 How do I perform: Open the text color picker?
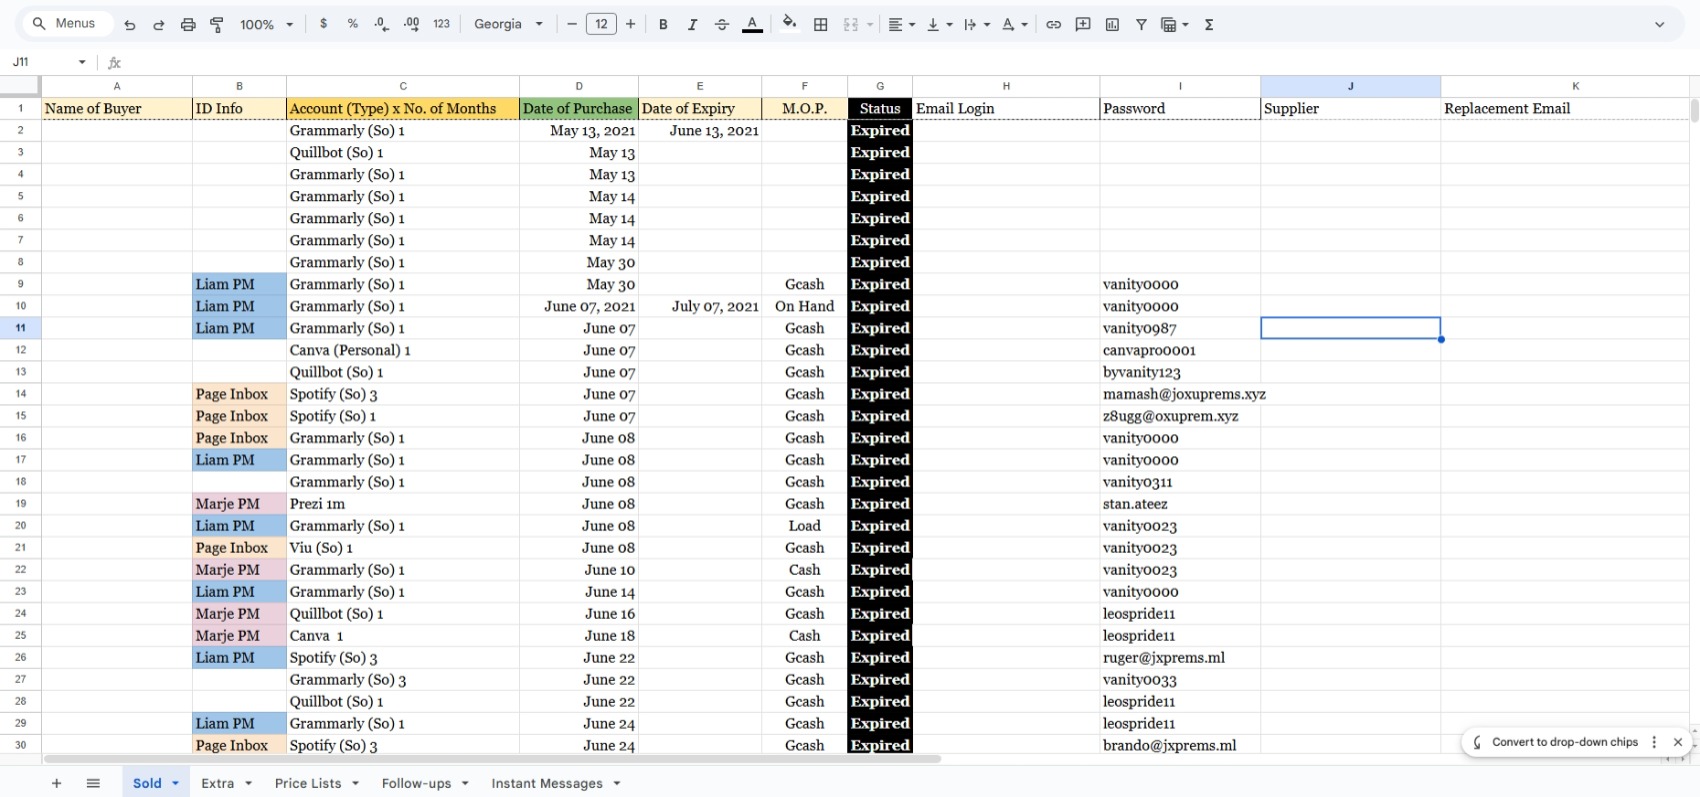point(753,24)
